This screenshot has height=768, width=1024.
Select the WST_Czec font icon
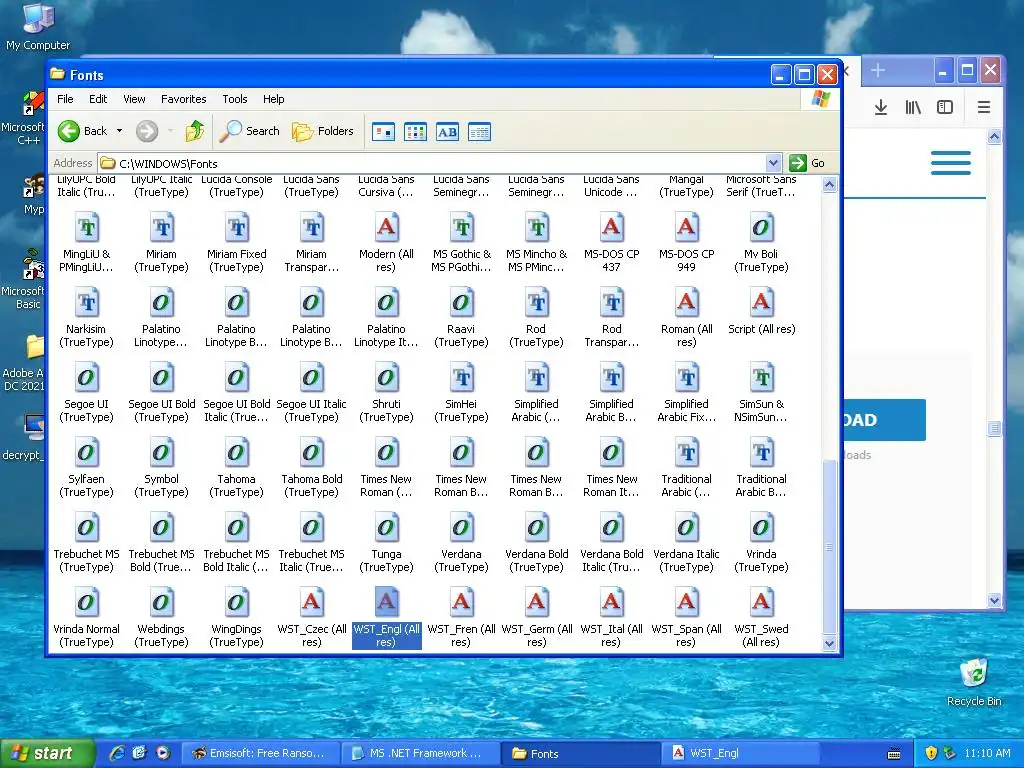point(312,601)
